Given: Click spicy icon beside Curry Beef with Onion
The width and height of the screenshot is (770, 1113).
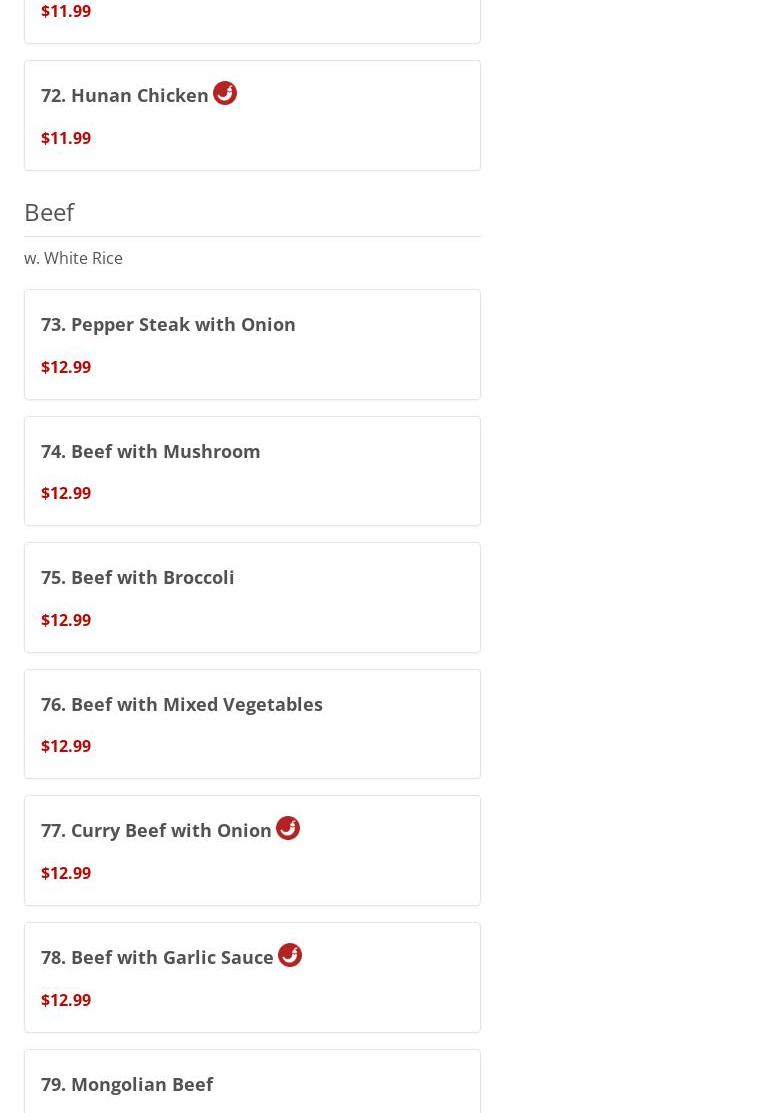Looking at the screenshot, I should coord(288,828).
